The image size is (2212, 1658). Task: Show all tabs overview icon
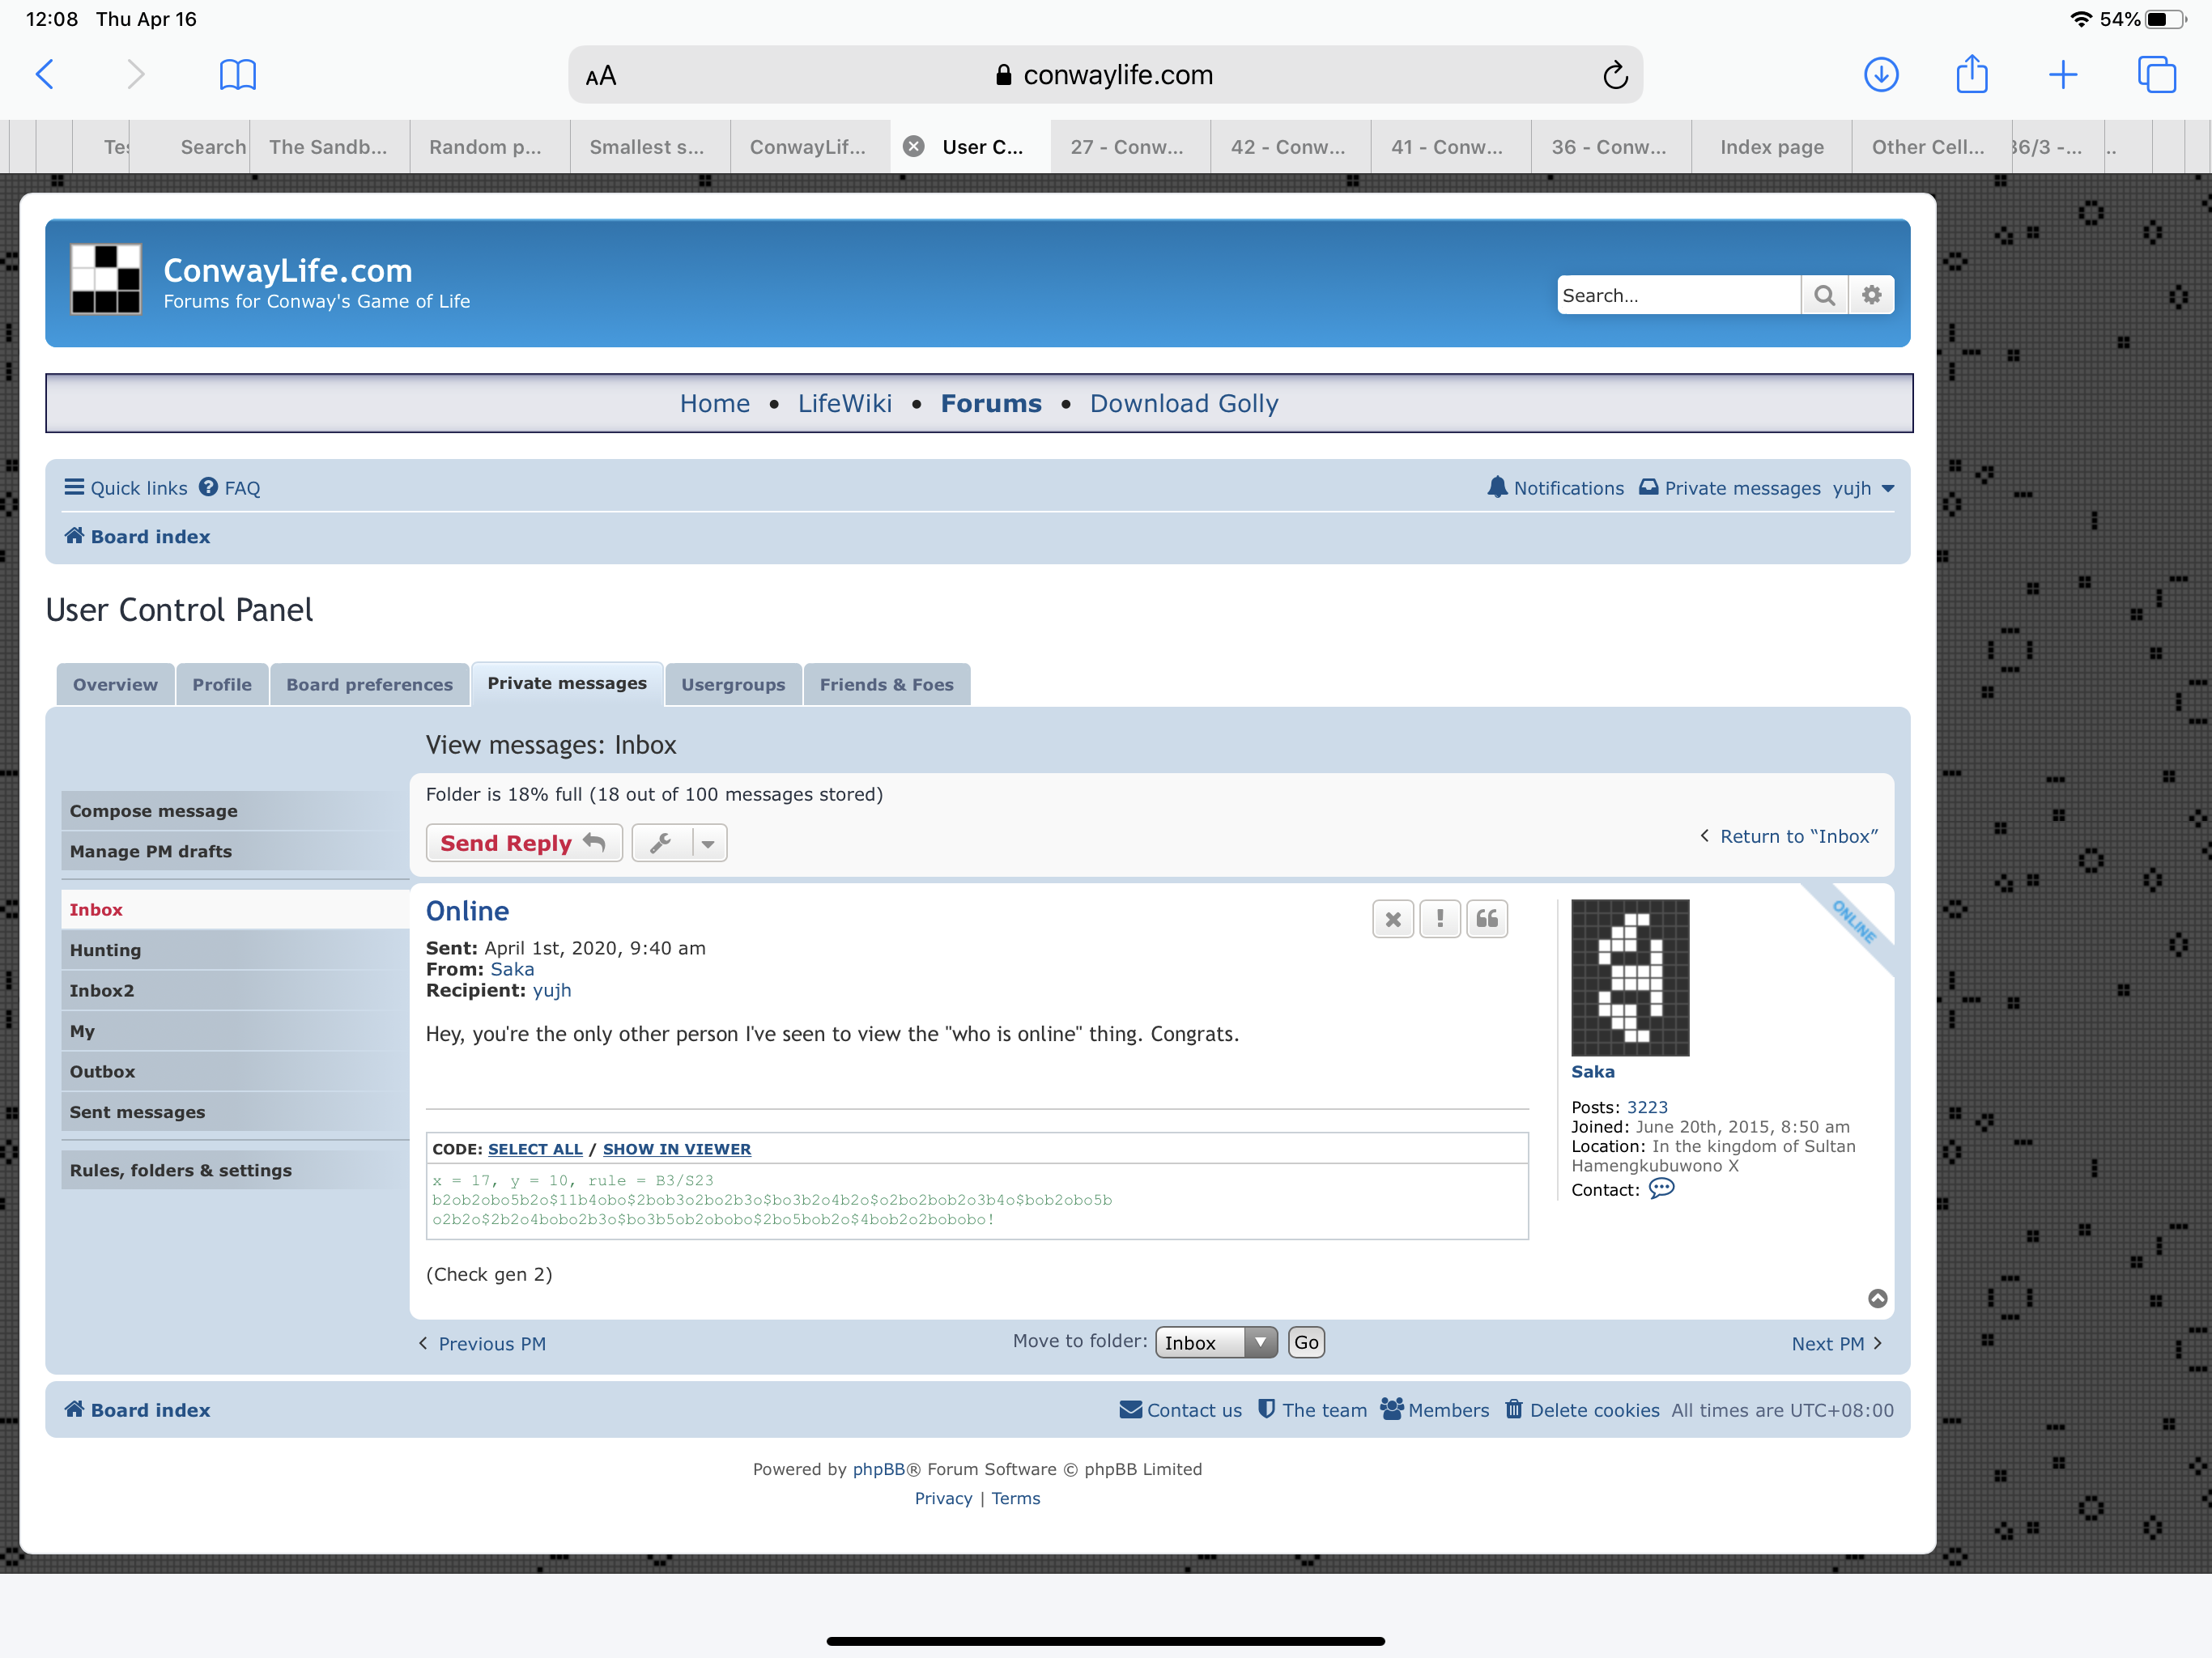(2156, 74)
